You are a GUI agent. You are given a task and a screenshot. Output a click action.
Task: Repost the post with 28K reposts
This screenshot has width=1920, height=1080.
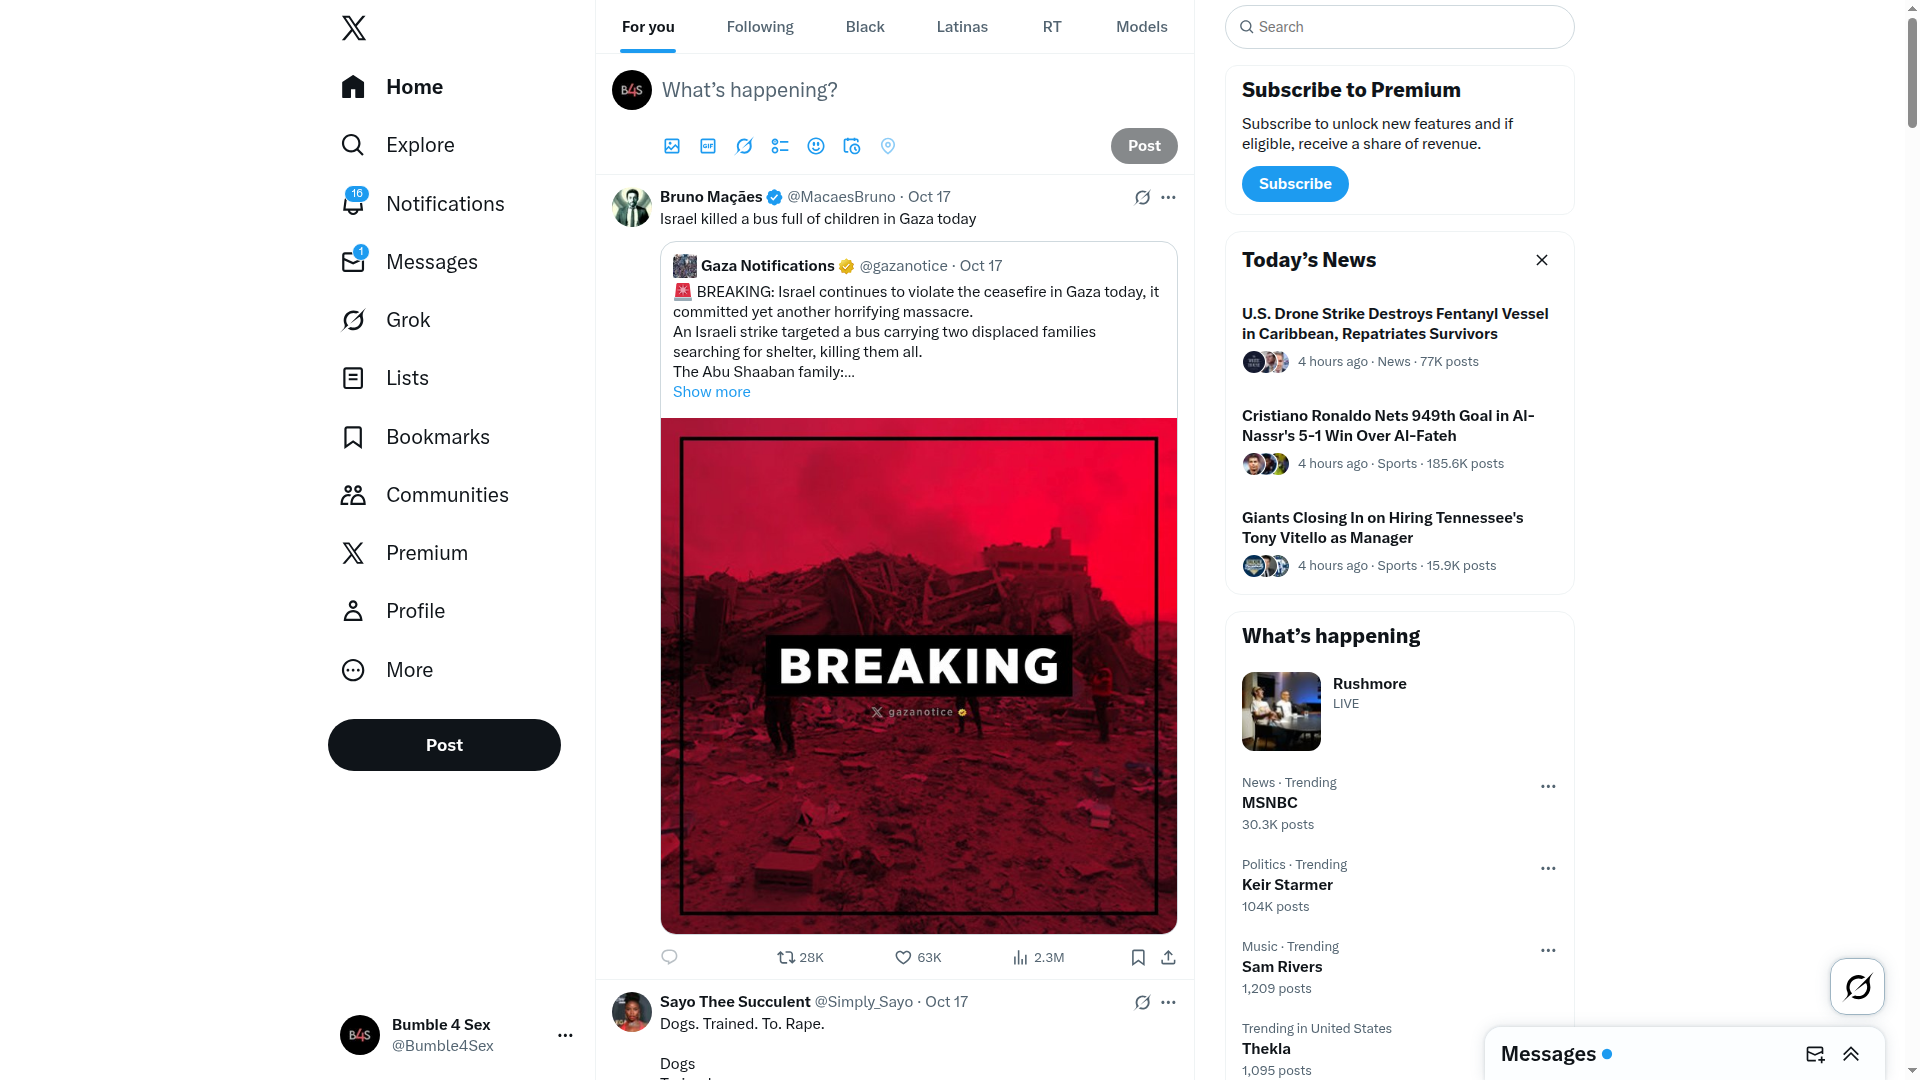786,958
